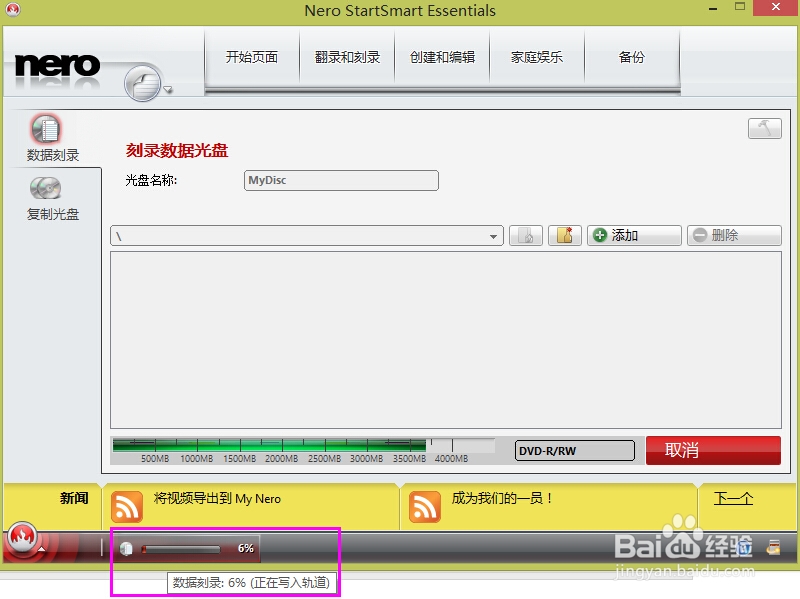Switch to the 翻录和刻录 tab

click(347, 57)
